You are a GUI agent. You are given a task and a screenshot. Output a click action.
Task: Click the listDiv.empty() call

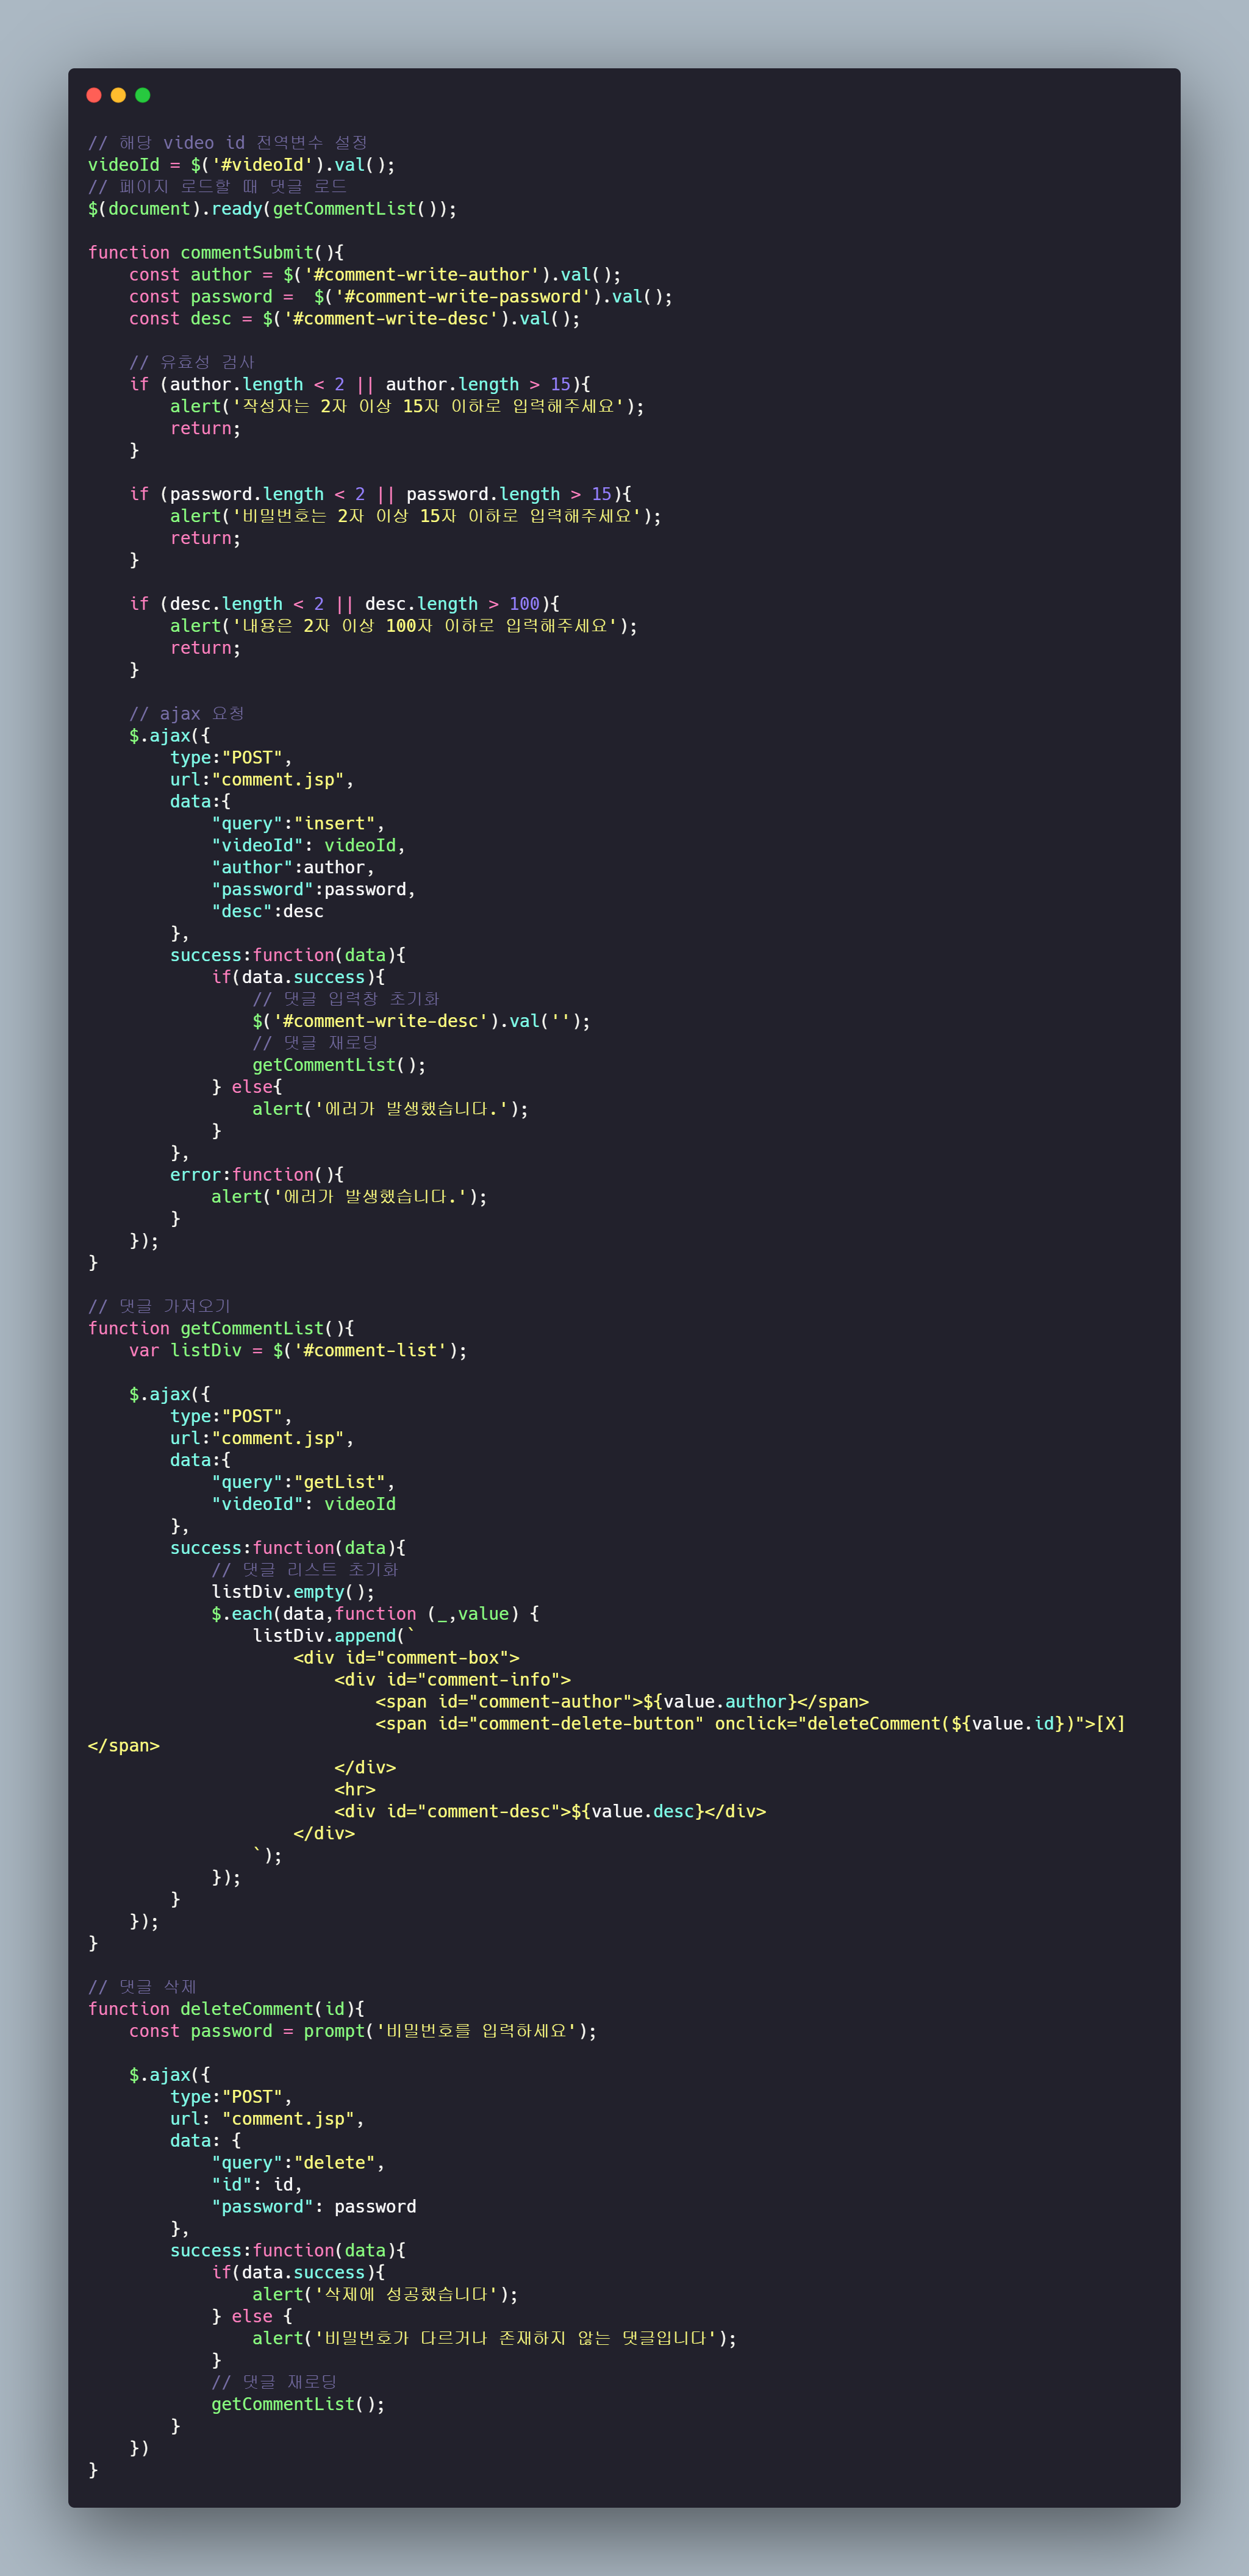[292, 1591]
